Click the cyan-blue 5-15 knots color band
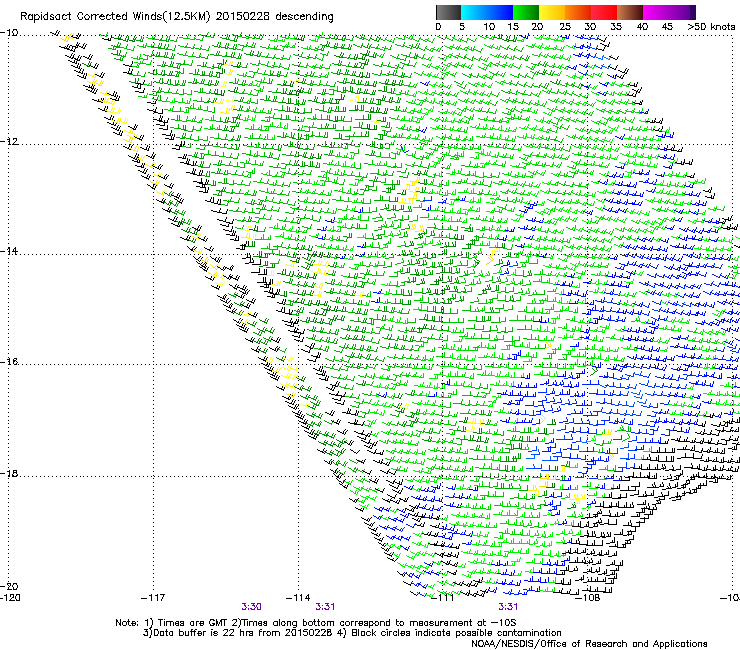 (x=487, y=12)
